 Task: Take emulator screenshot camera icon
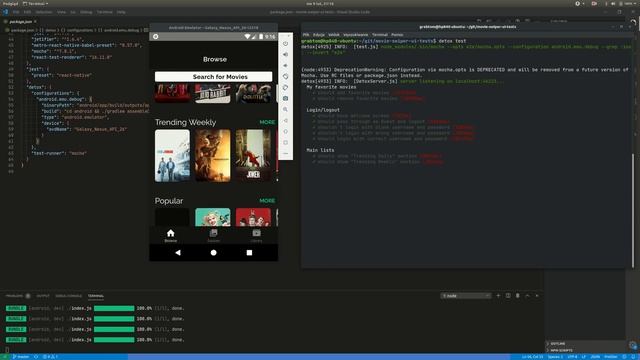point(285,98)
